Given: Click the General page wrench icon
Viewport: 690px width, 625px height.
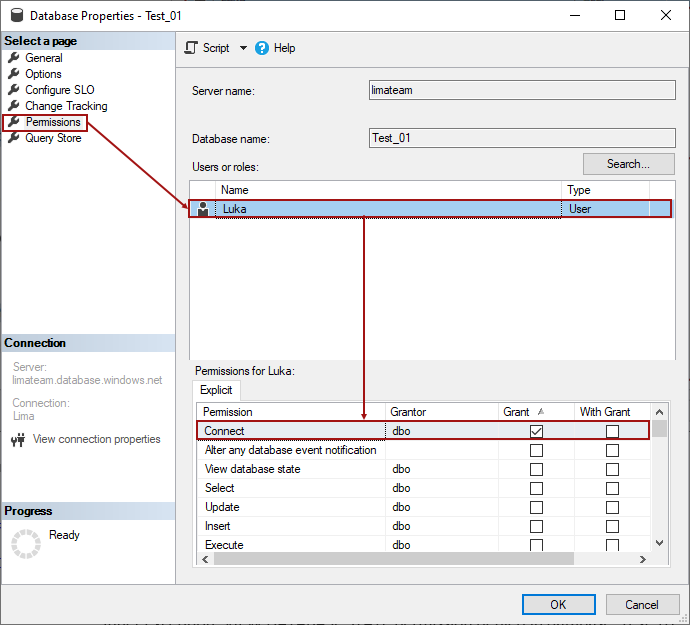Looking at the screenshot, I should 14,58.
